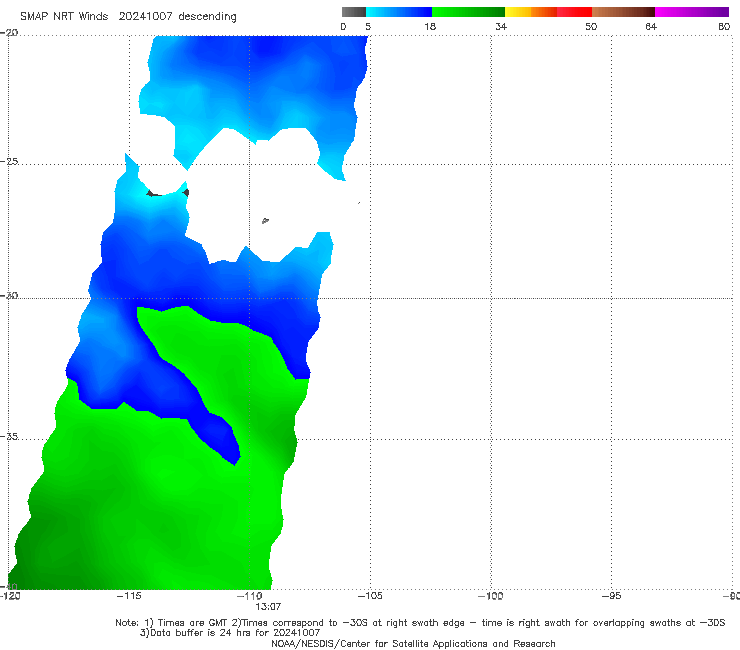Screen dimensions: 740x650
Task: Click the longitude label '-100'
Action: tap(491, 596)
